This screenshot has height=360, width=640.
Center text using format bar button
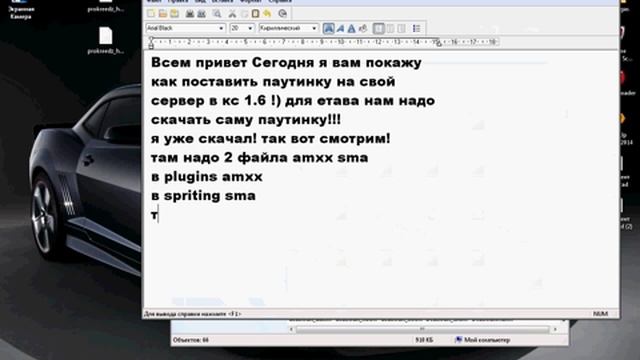390,28
